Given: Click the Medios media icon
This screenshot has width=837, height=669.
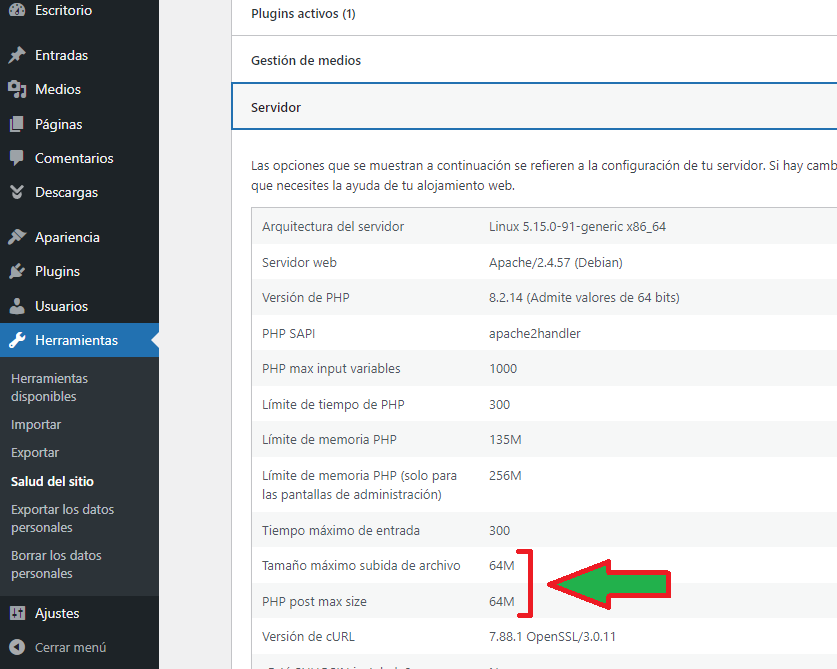Looking at the screenshot, I should pos(17,89).
